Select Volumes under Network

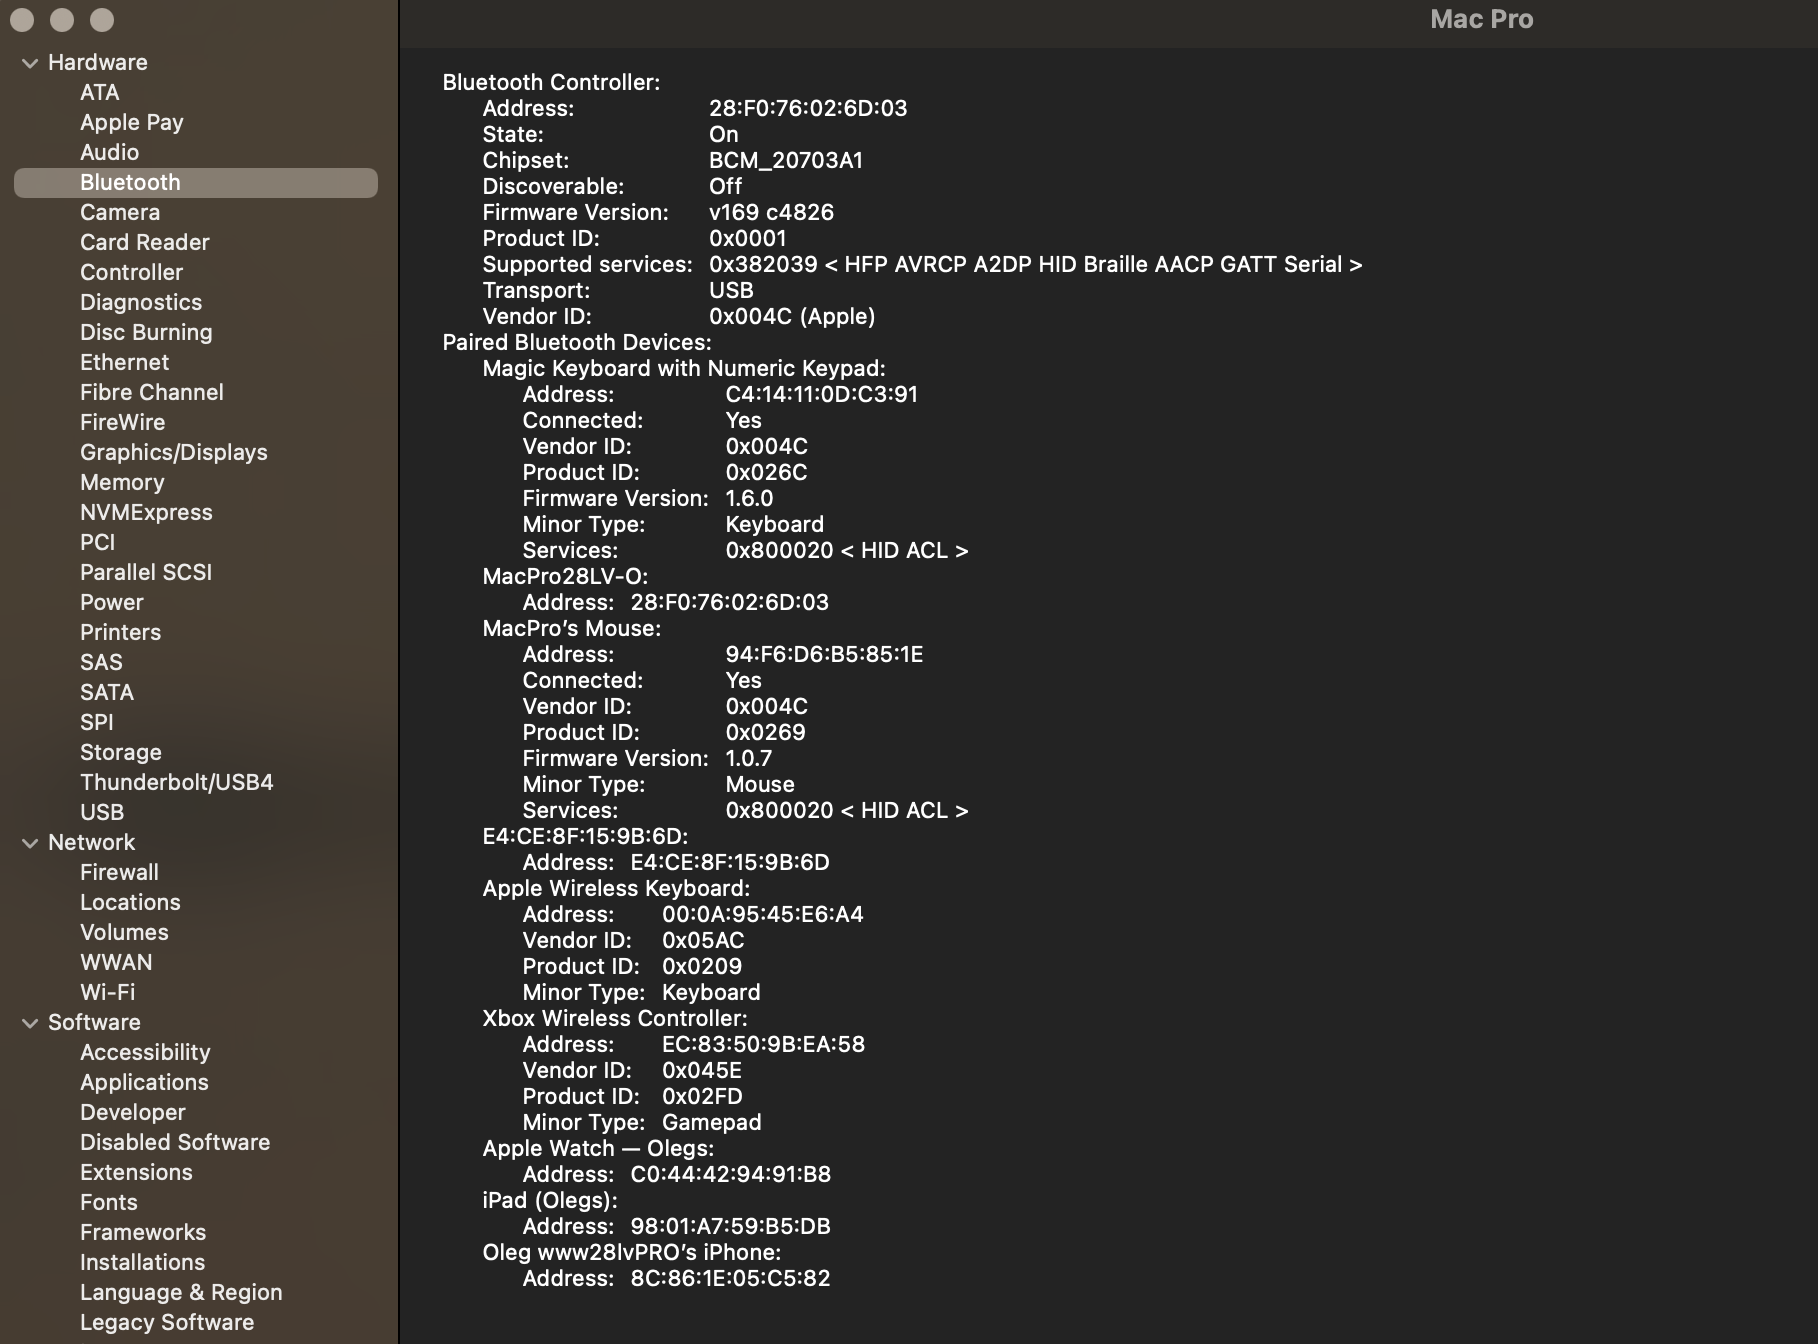coord(125,932)
